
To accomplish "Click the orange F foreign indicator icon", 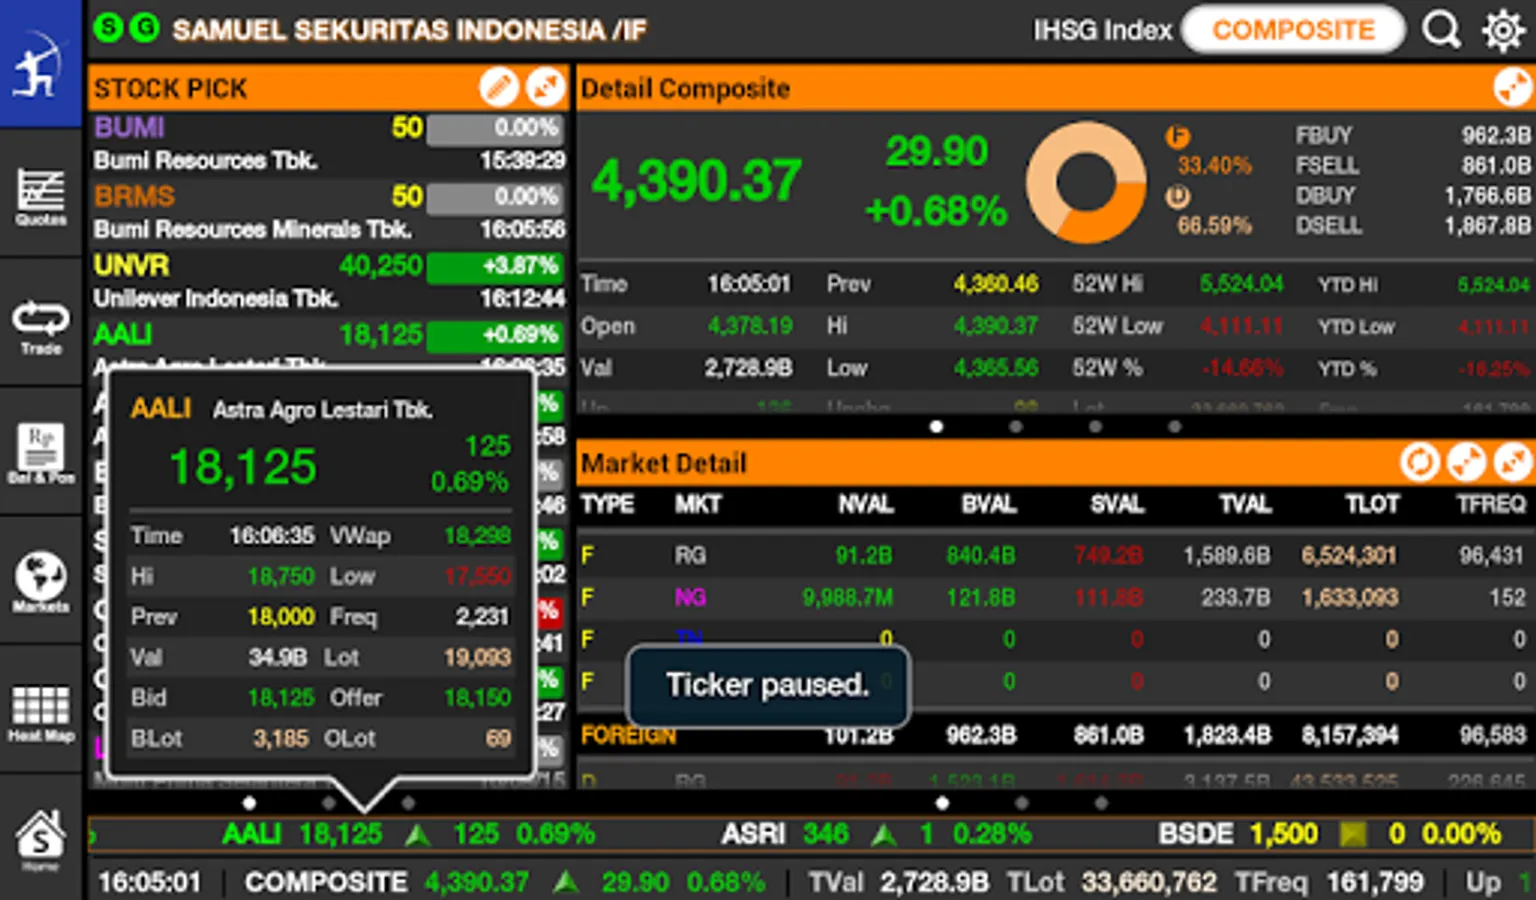I will pyautogui.click(x=1178, y=137).
